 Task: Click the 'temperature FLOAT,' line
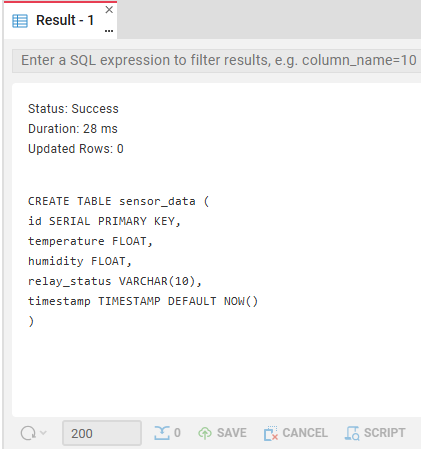coord(90,241)
